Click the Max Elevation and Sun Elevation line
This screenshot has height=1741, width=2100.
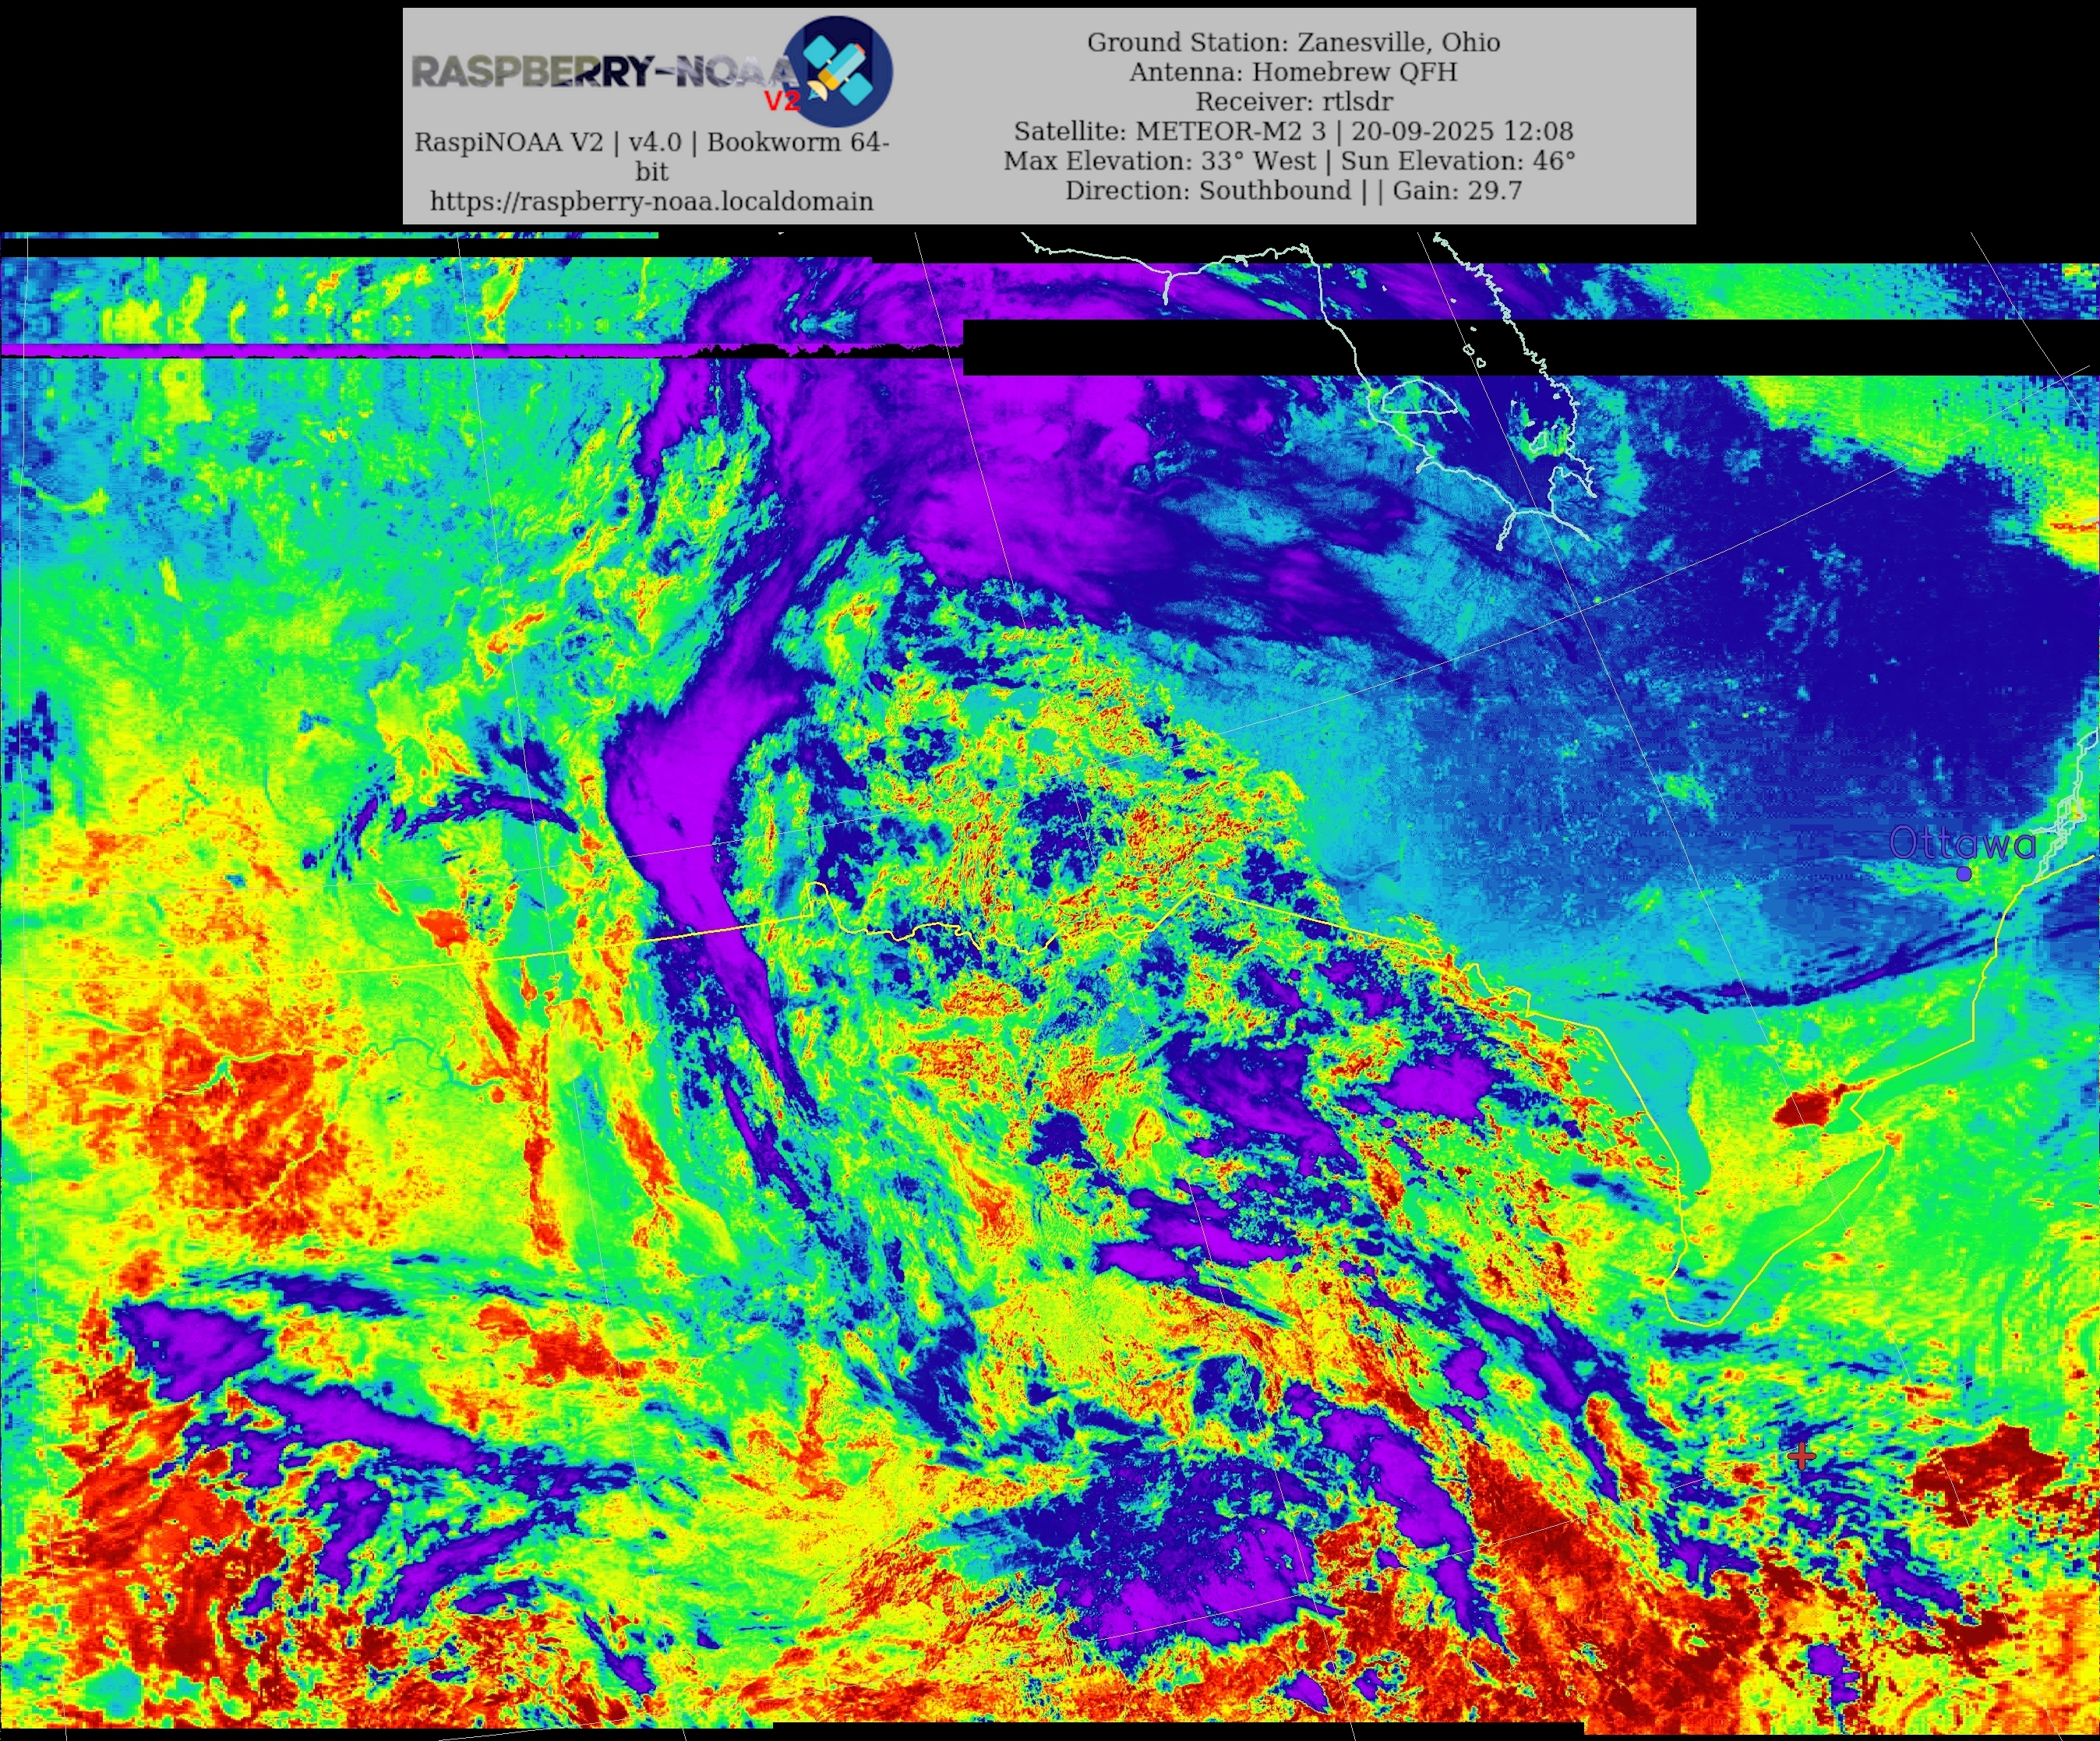click(1289, 160)
